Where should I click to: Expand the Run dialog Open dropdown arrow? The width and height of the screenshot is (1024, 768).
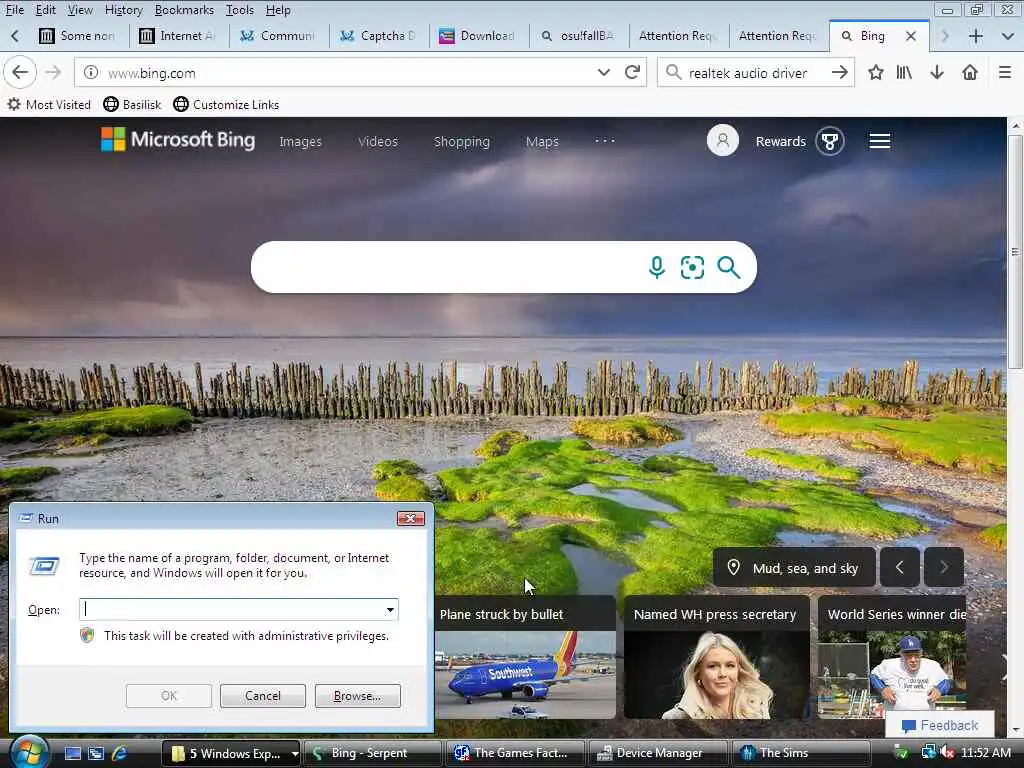(x=390, y=610)
